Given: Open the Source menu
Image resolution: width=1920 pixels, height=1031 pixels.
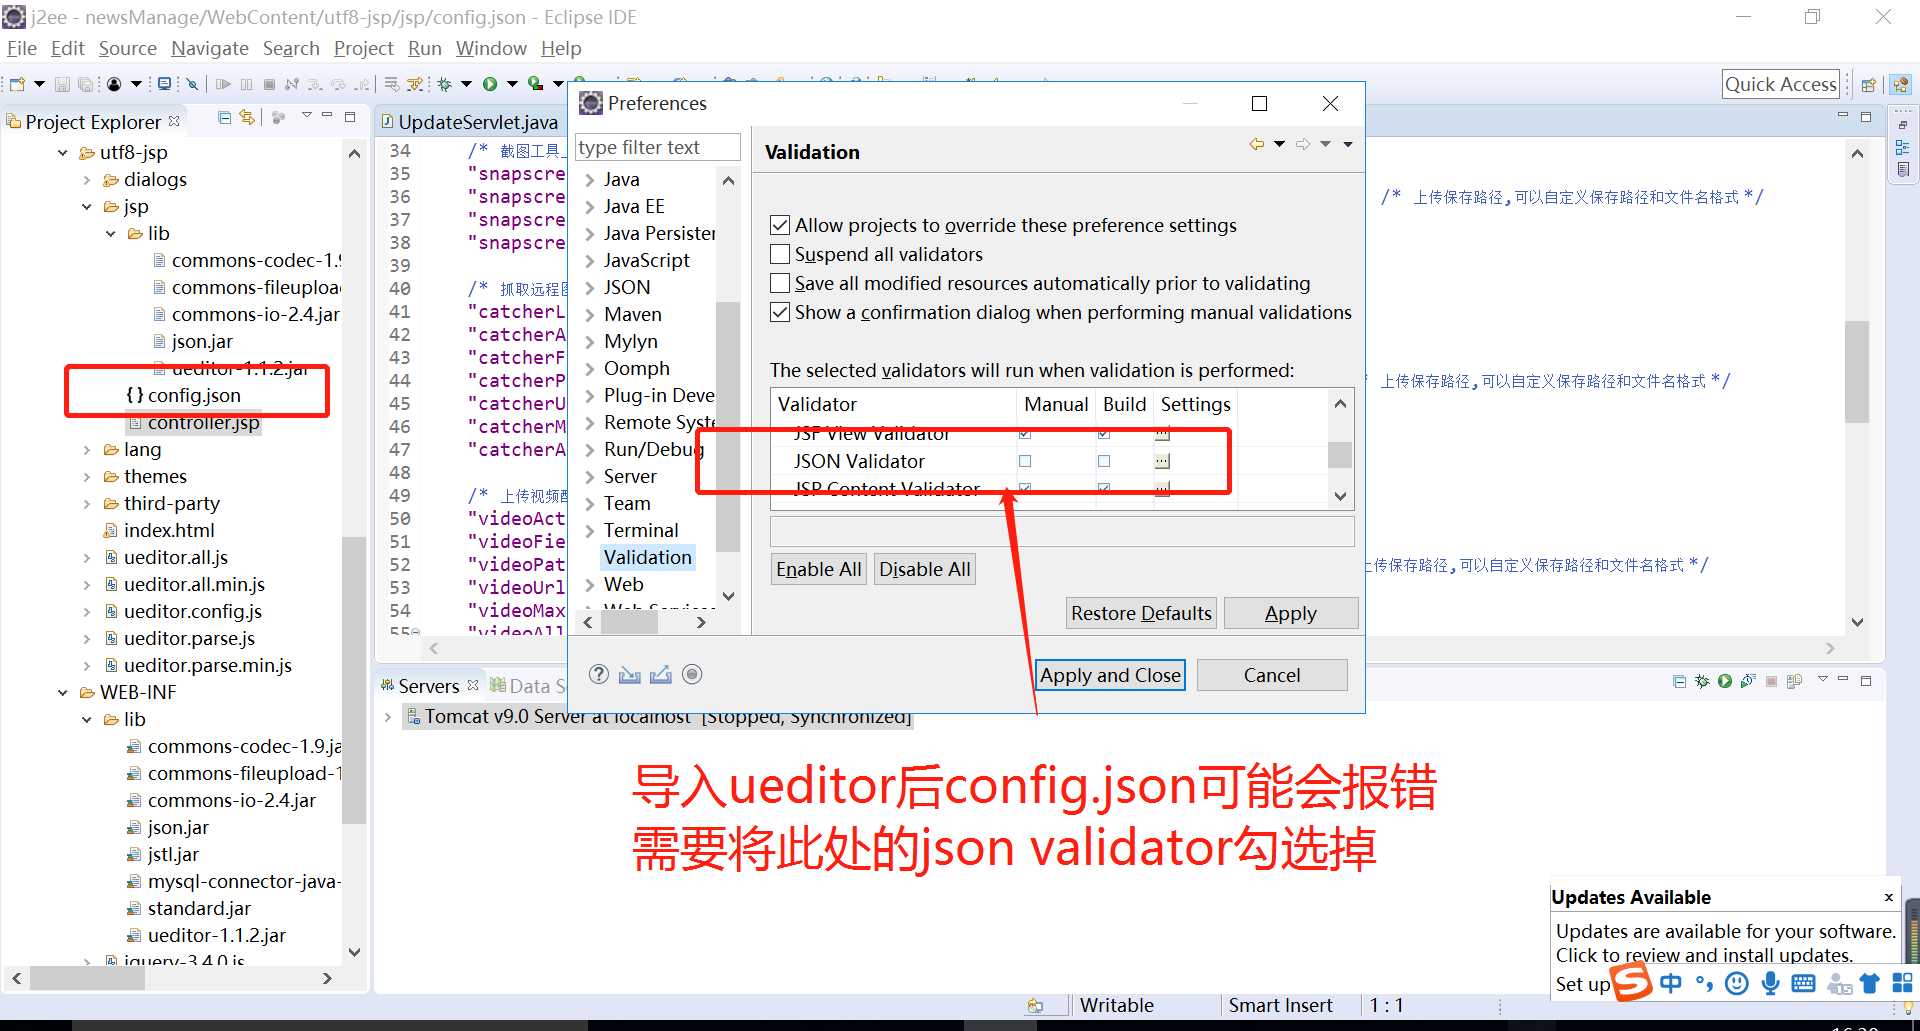Looking at the screenshot, I should [127, 48].
